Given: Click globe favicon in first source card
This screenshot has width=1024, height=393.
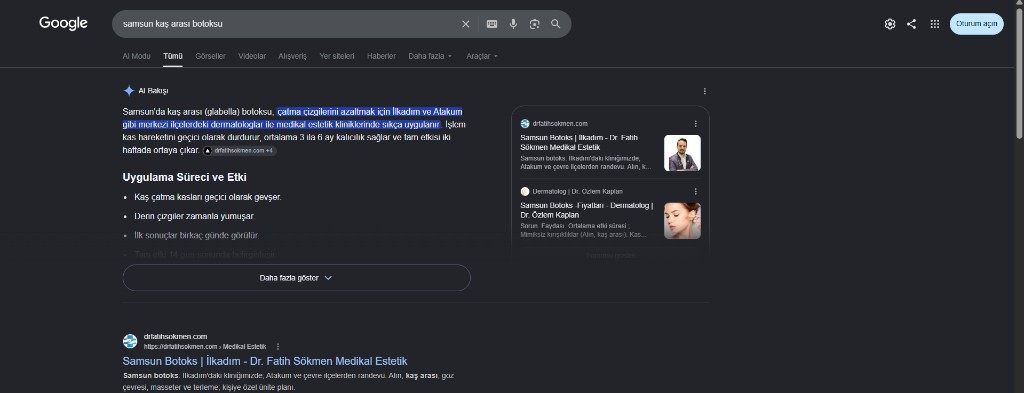Looking at the screenshot, I should 525,123.
